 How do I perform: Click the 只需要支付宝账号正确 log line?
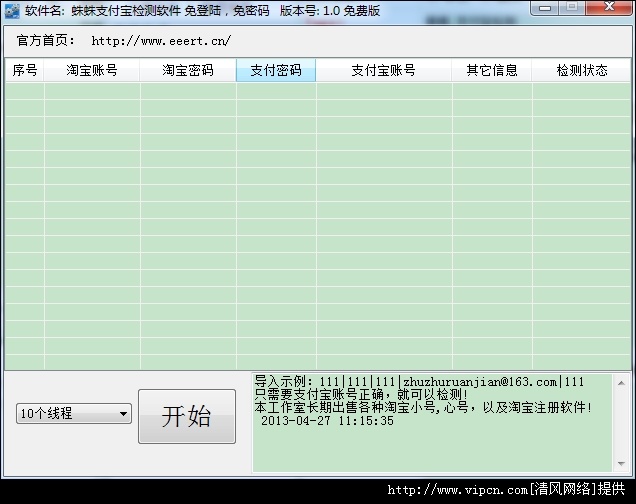[x=361, y=394]
